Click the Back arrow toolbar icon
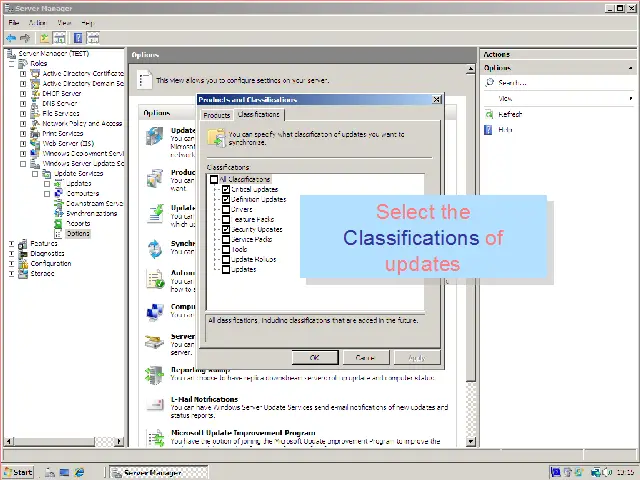640x480 pixels. click(11, 38)
